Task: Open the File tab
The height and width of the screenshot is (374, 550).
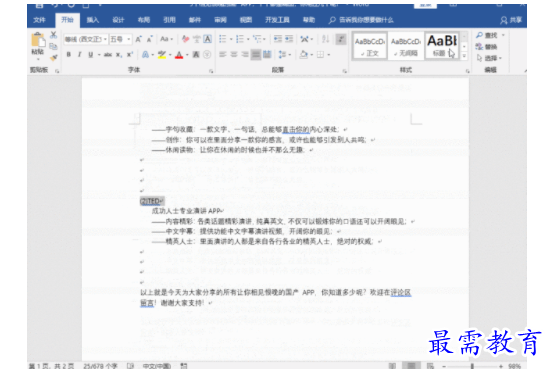Action: (40, 20)
